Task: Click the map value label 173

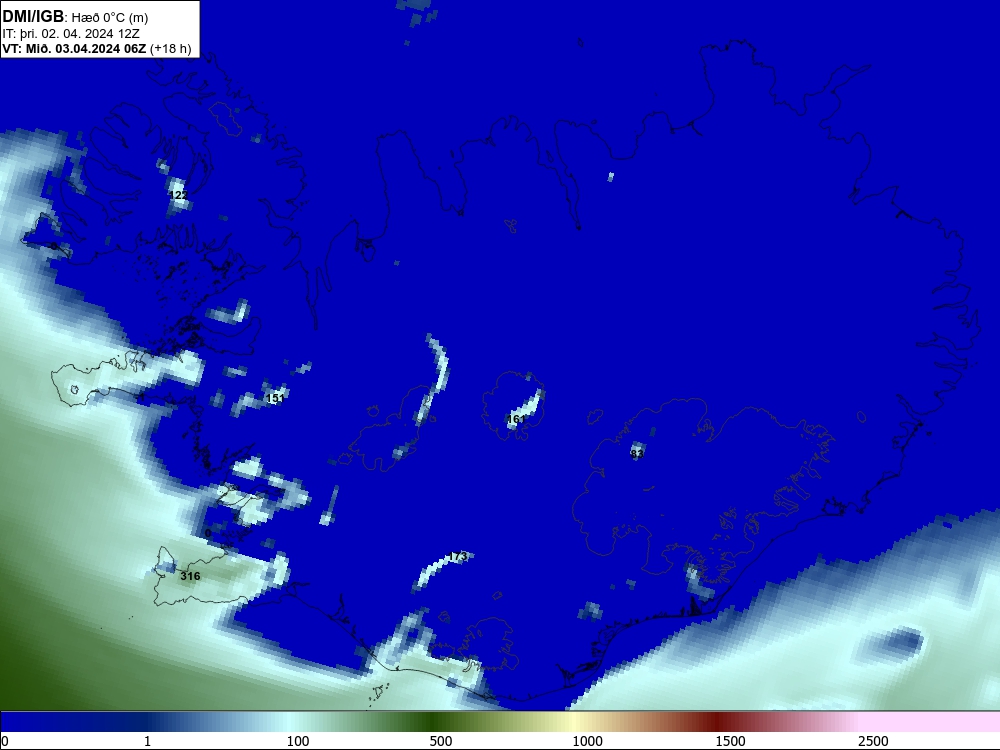Action: (x=458, y=557)
